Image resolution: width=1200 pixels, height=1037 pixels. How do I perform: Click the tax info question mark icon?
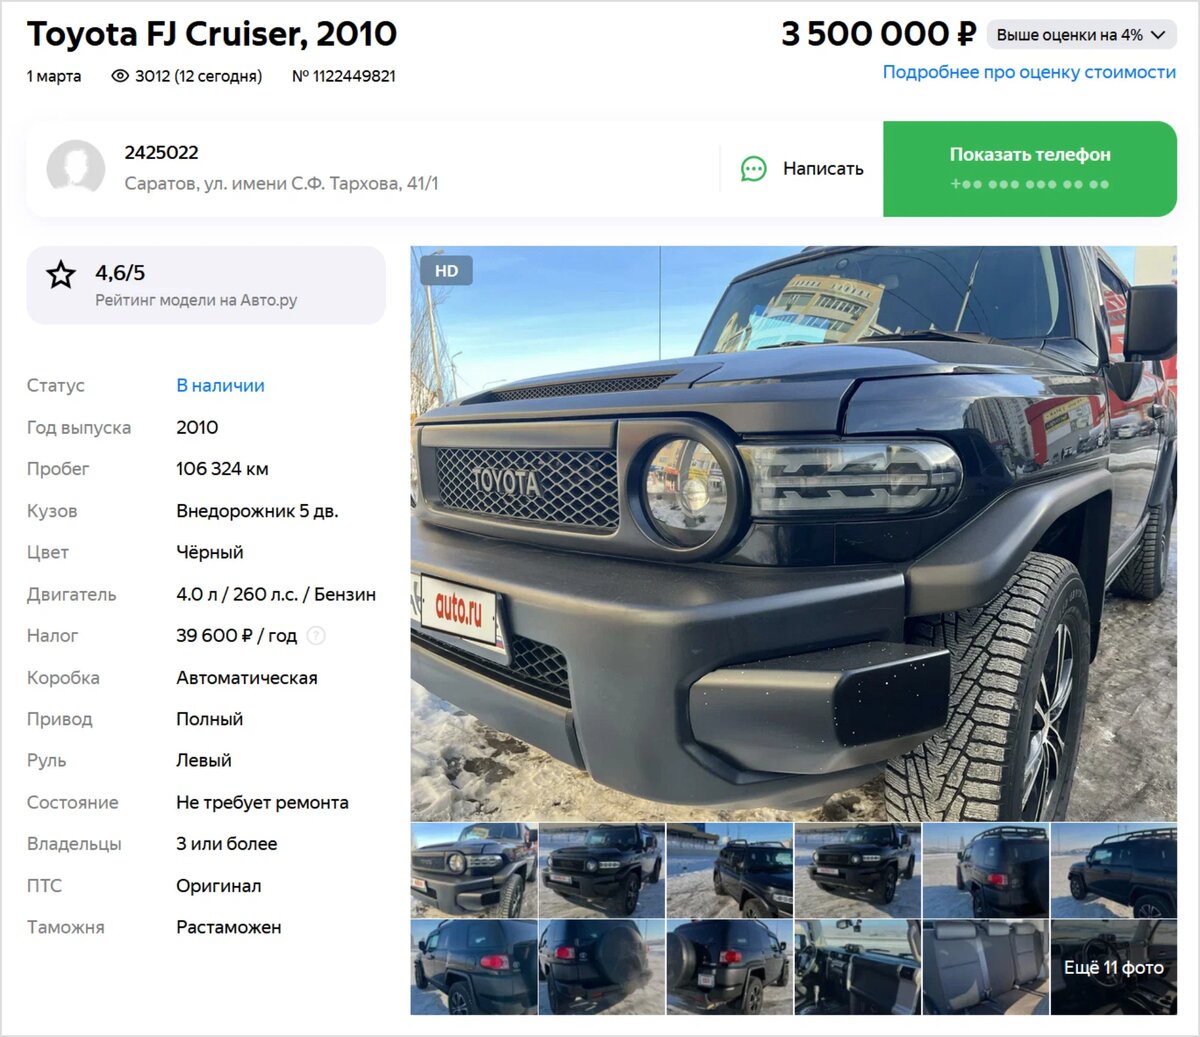[x=316, y=636]
